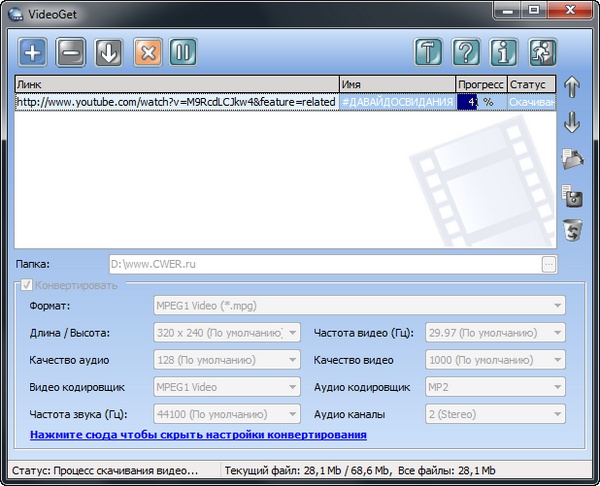Open the help question mark icon
600x486 pixels.
pos(466,52)
